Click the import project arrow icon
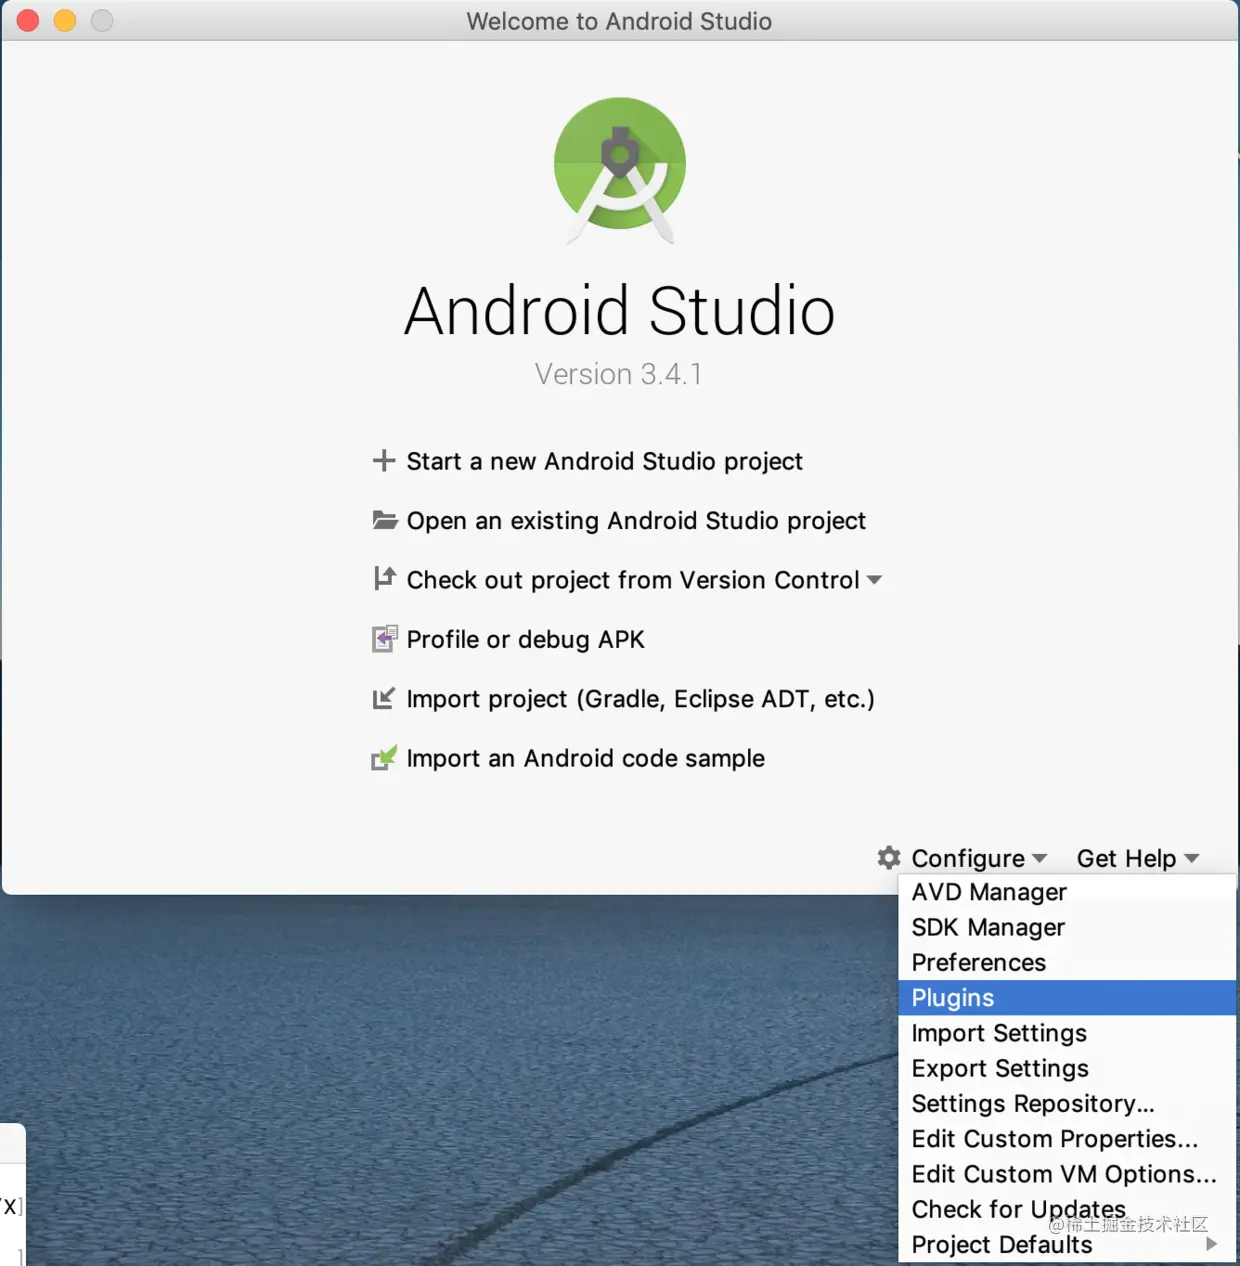The width and height of the screenshot is (1240, 1266). click(385, 699)
